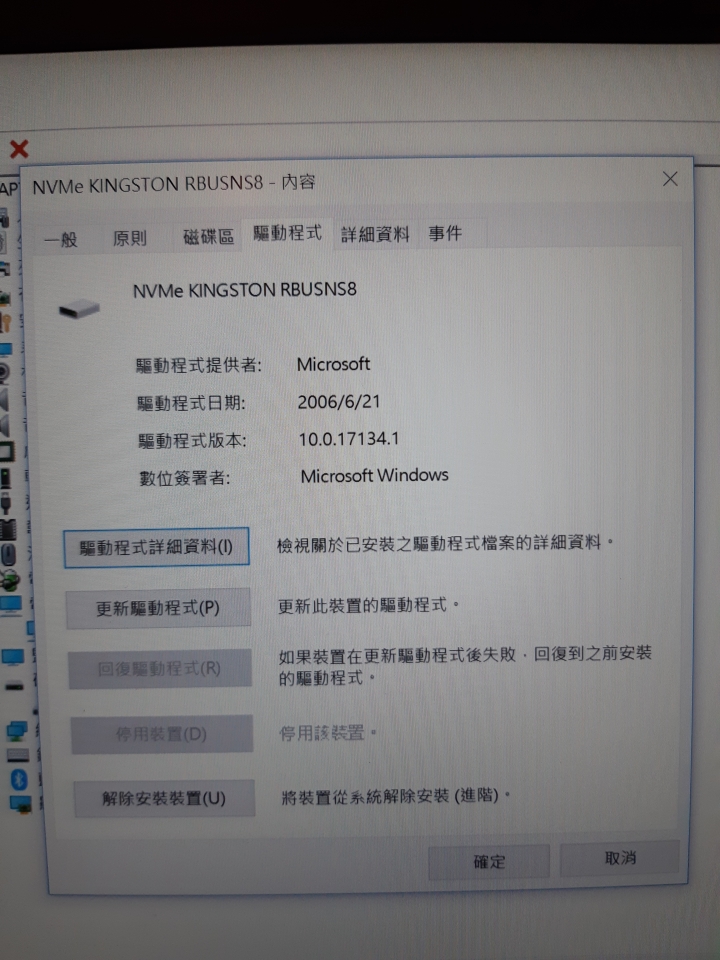Click the Microsoft Windows signer value

click(x=374, y=475)
